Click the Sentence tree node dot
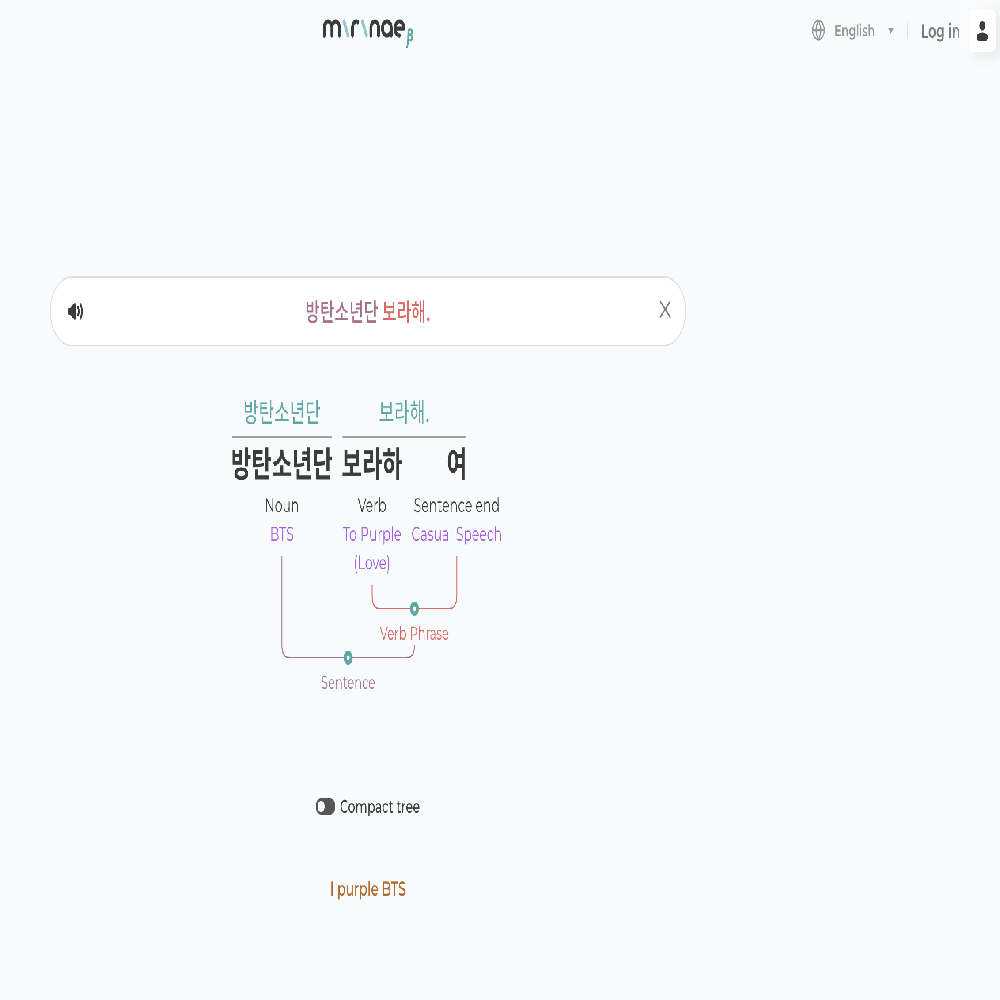1000x1000 pixels. pos(348,657)
